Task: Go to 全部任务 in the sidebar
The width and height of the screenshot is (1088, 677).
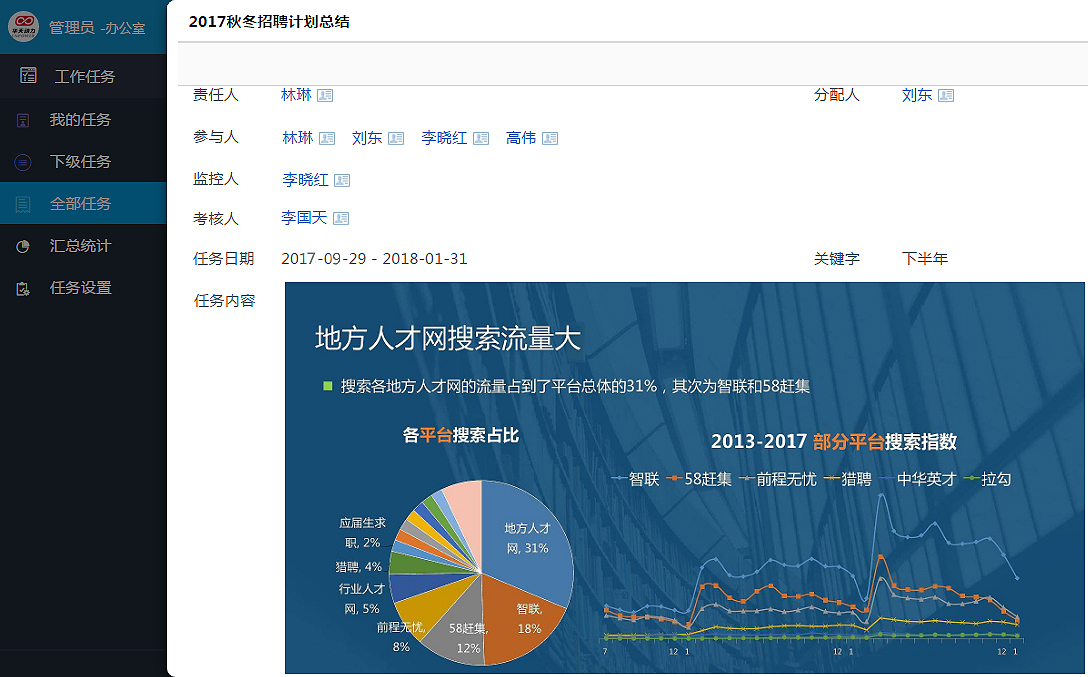Action: pos(80,204)
